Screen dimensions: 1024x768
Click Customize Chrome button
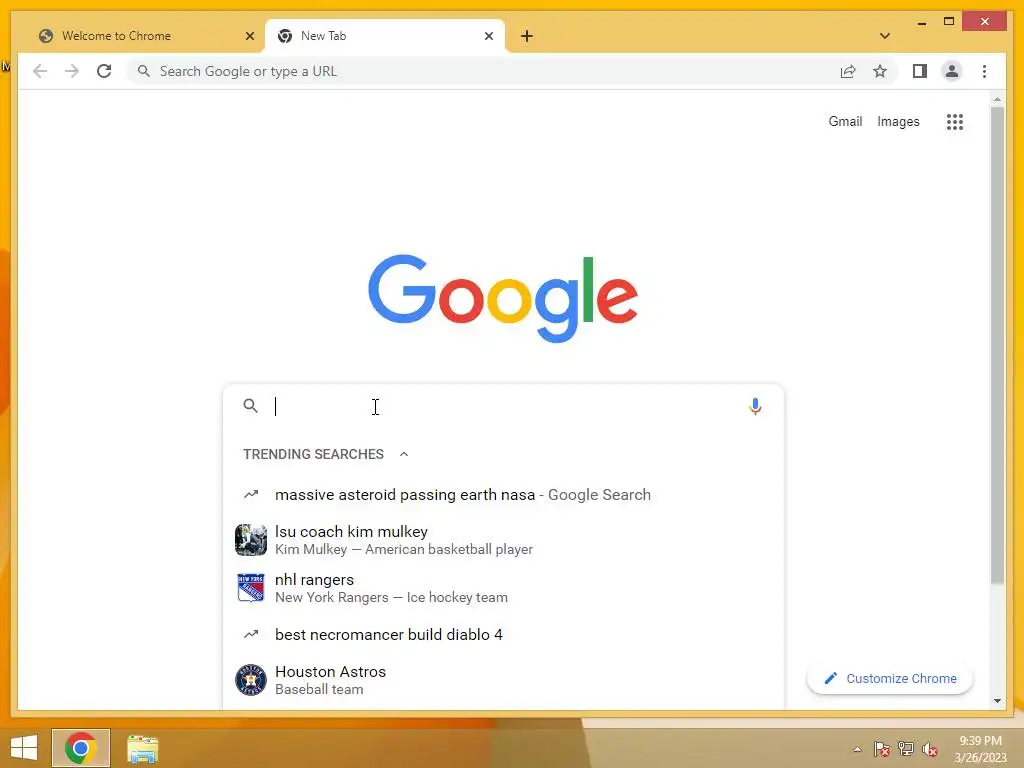pos(890,679)
